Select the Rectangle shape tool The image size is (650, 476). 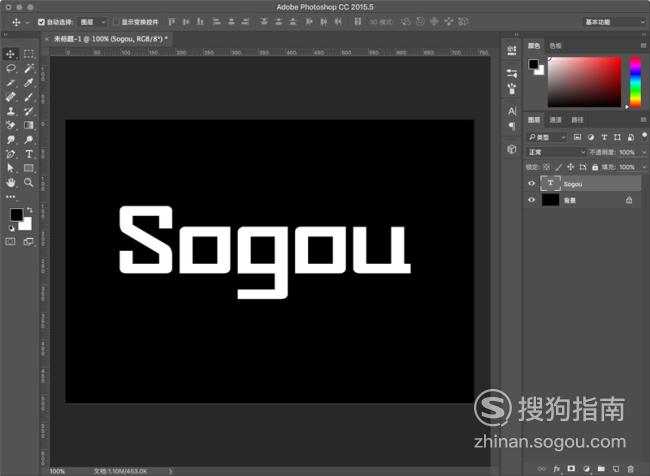[29, 168]
